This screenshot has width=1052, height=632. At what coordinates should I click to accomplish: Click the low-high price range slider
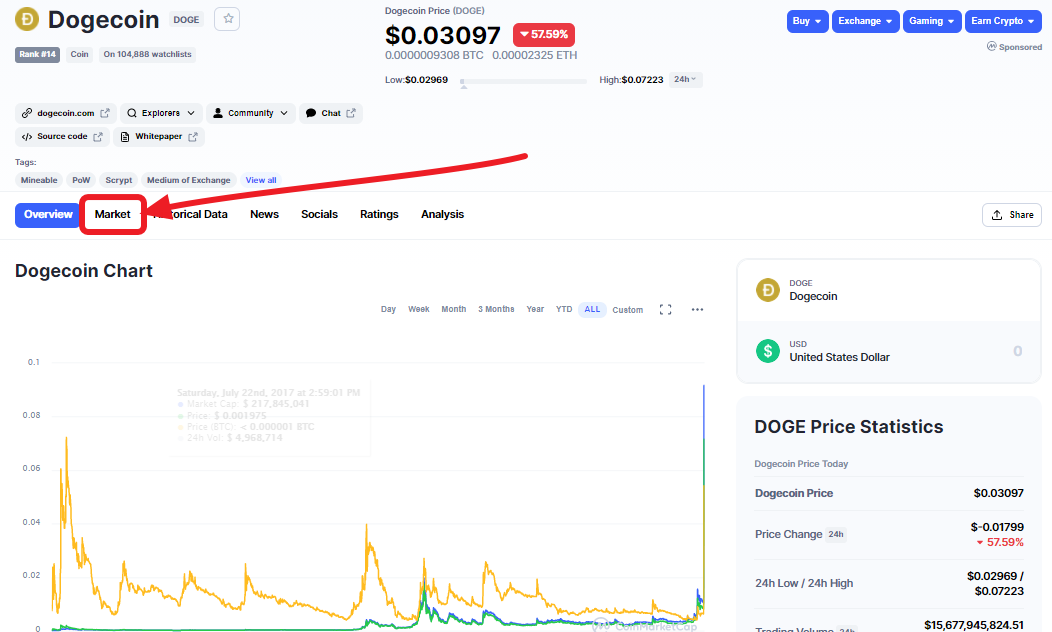tap(523, 81)
